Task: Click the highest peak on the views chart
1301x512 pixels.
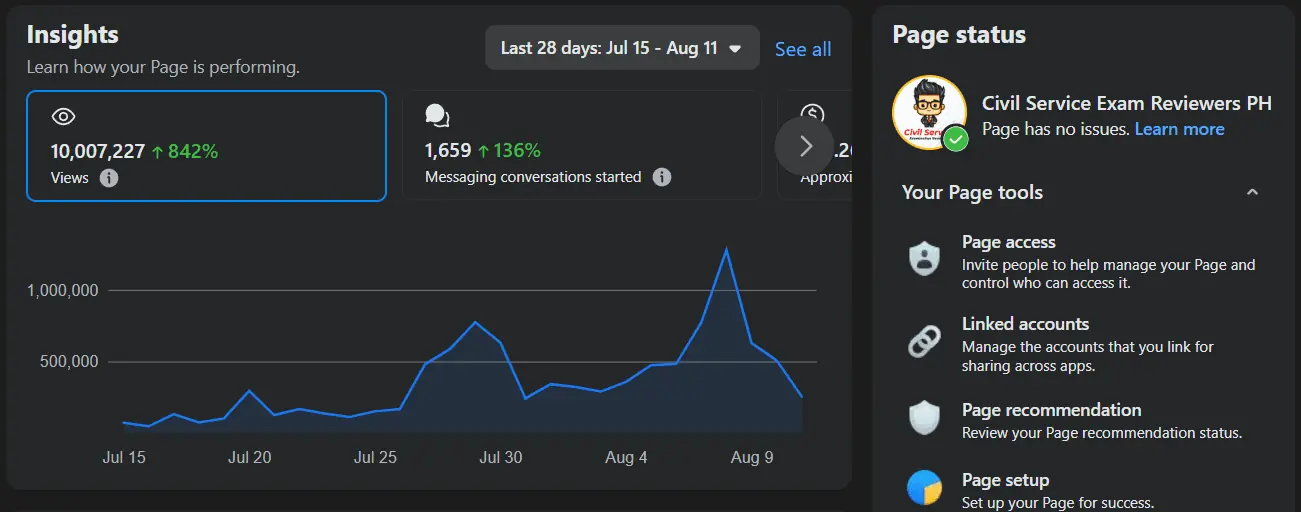Action: pyautogui.click(x=727, y=249)
